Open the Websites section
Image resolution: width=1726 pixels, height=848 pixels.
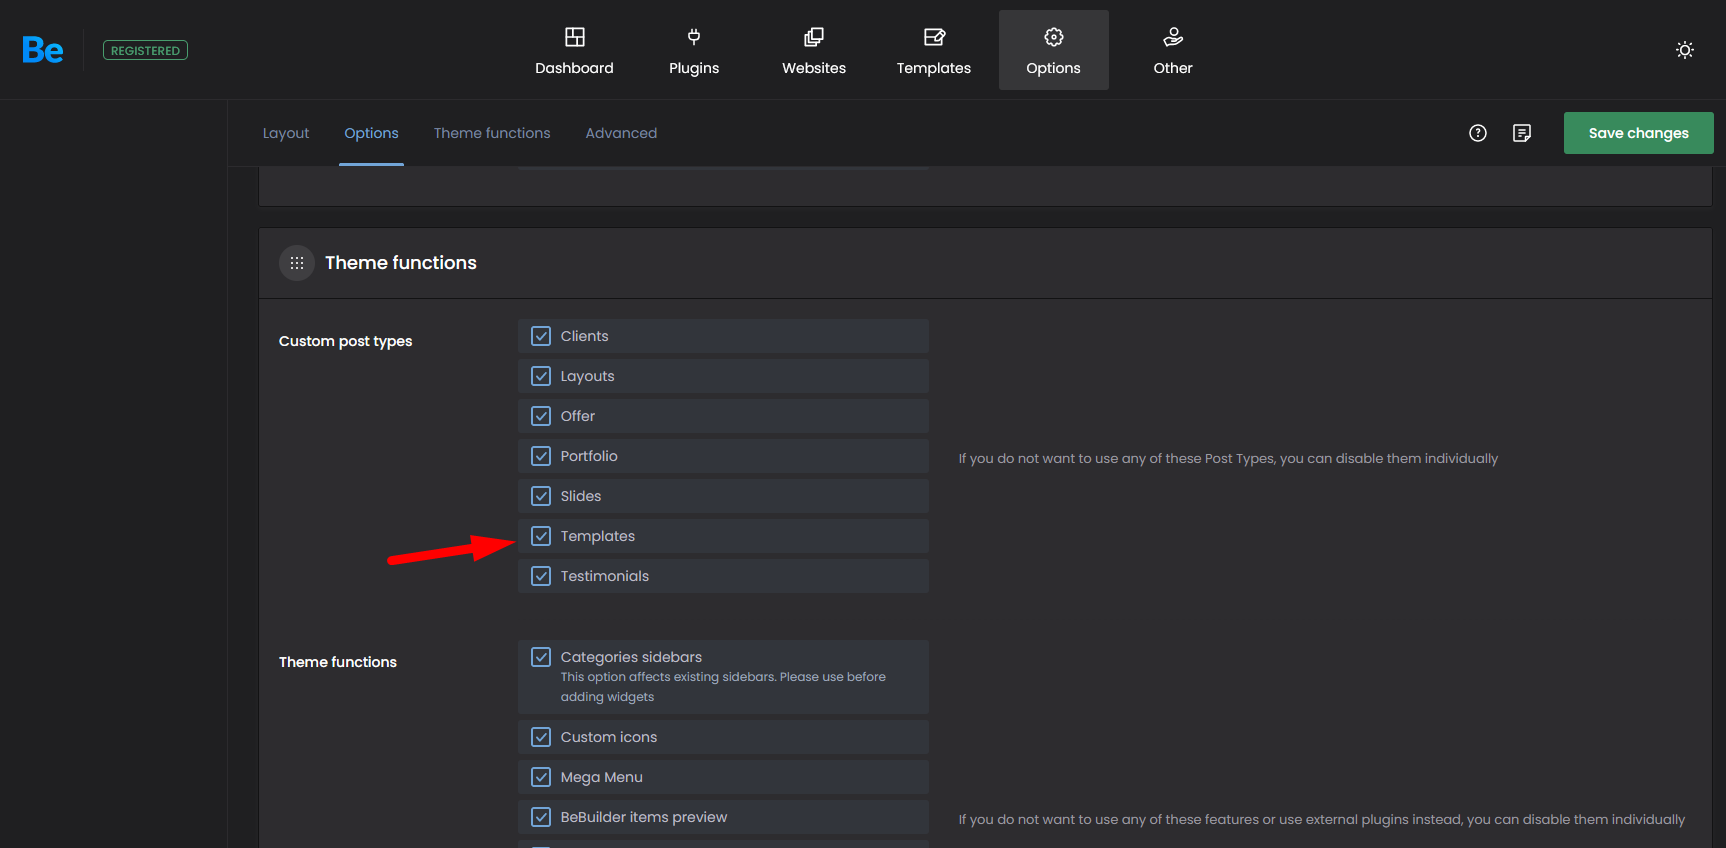pyautogui.click(x=814, y=50)
